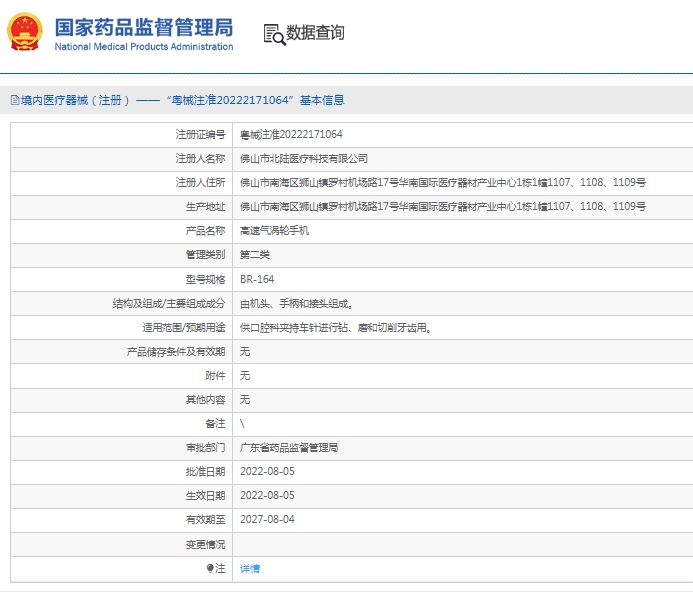
Task: Click the intended use text 供口腔科夹持车针
Action: click(335, 327)
